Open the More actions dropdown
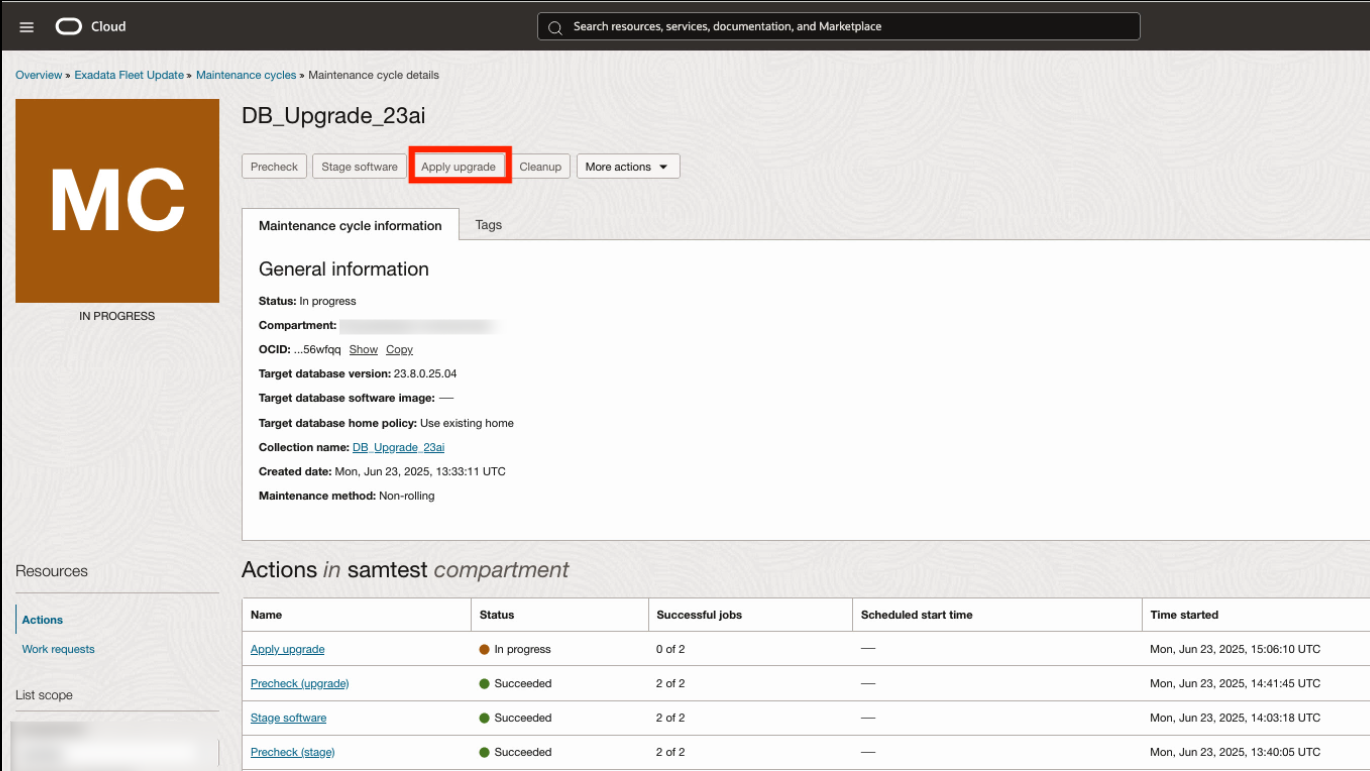 tap(628, 166)
